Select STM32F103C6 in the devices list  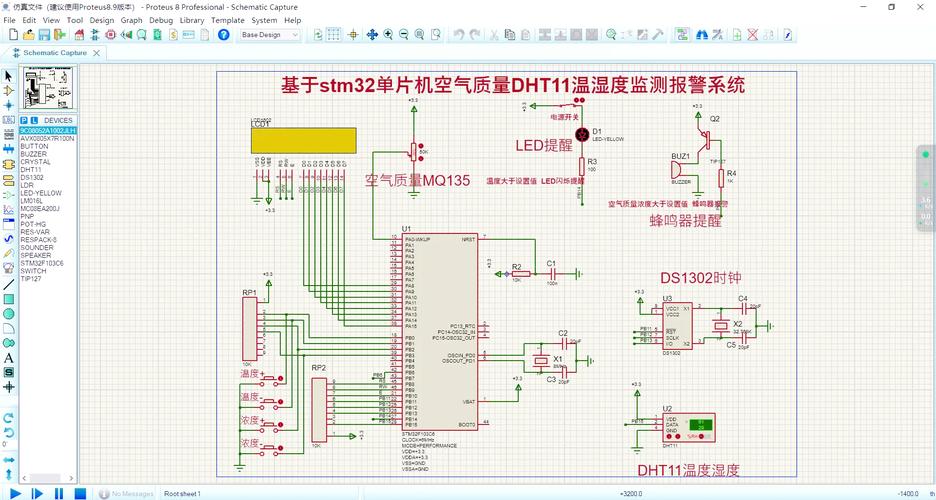42,263
